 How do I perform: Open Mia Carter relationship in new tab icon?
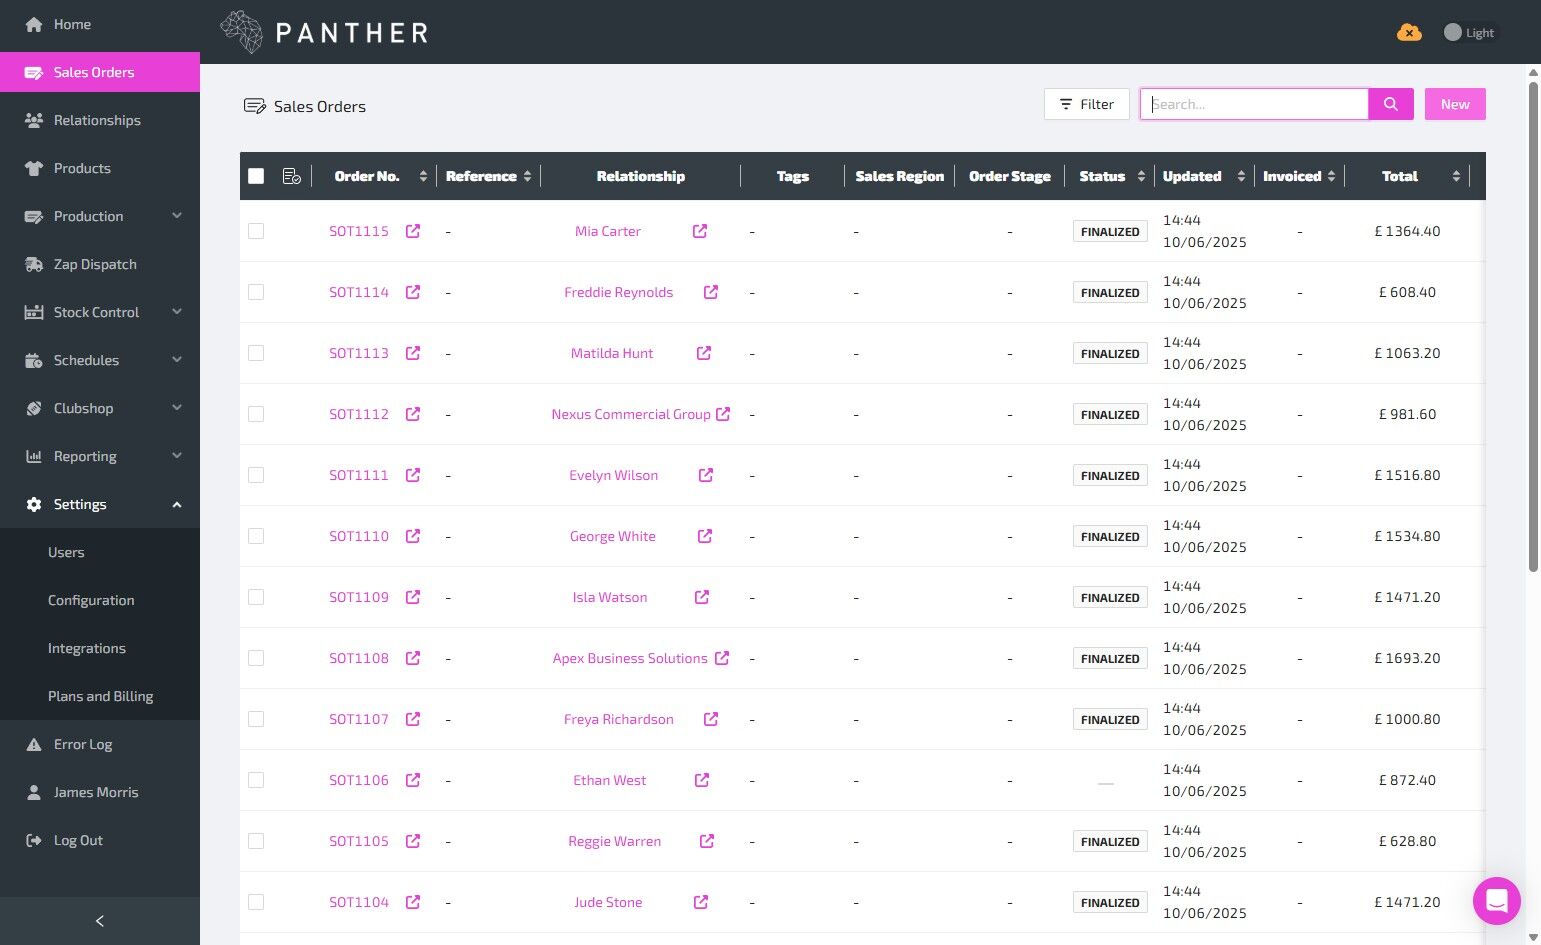tap(700, 231)
